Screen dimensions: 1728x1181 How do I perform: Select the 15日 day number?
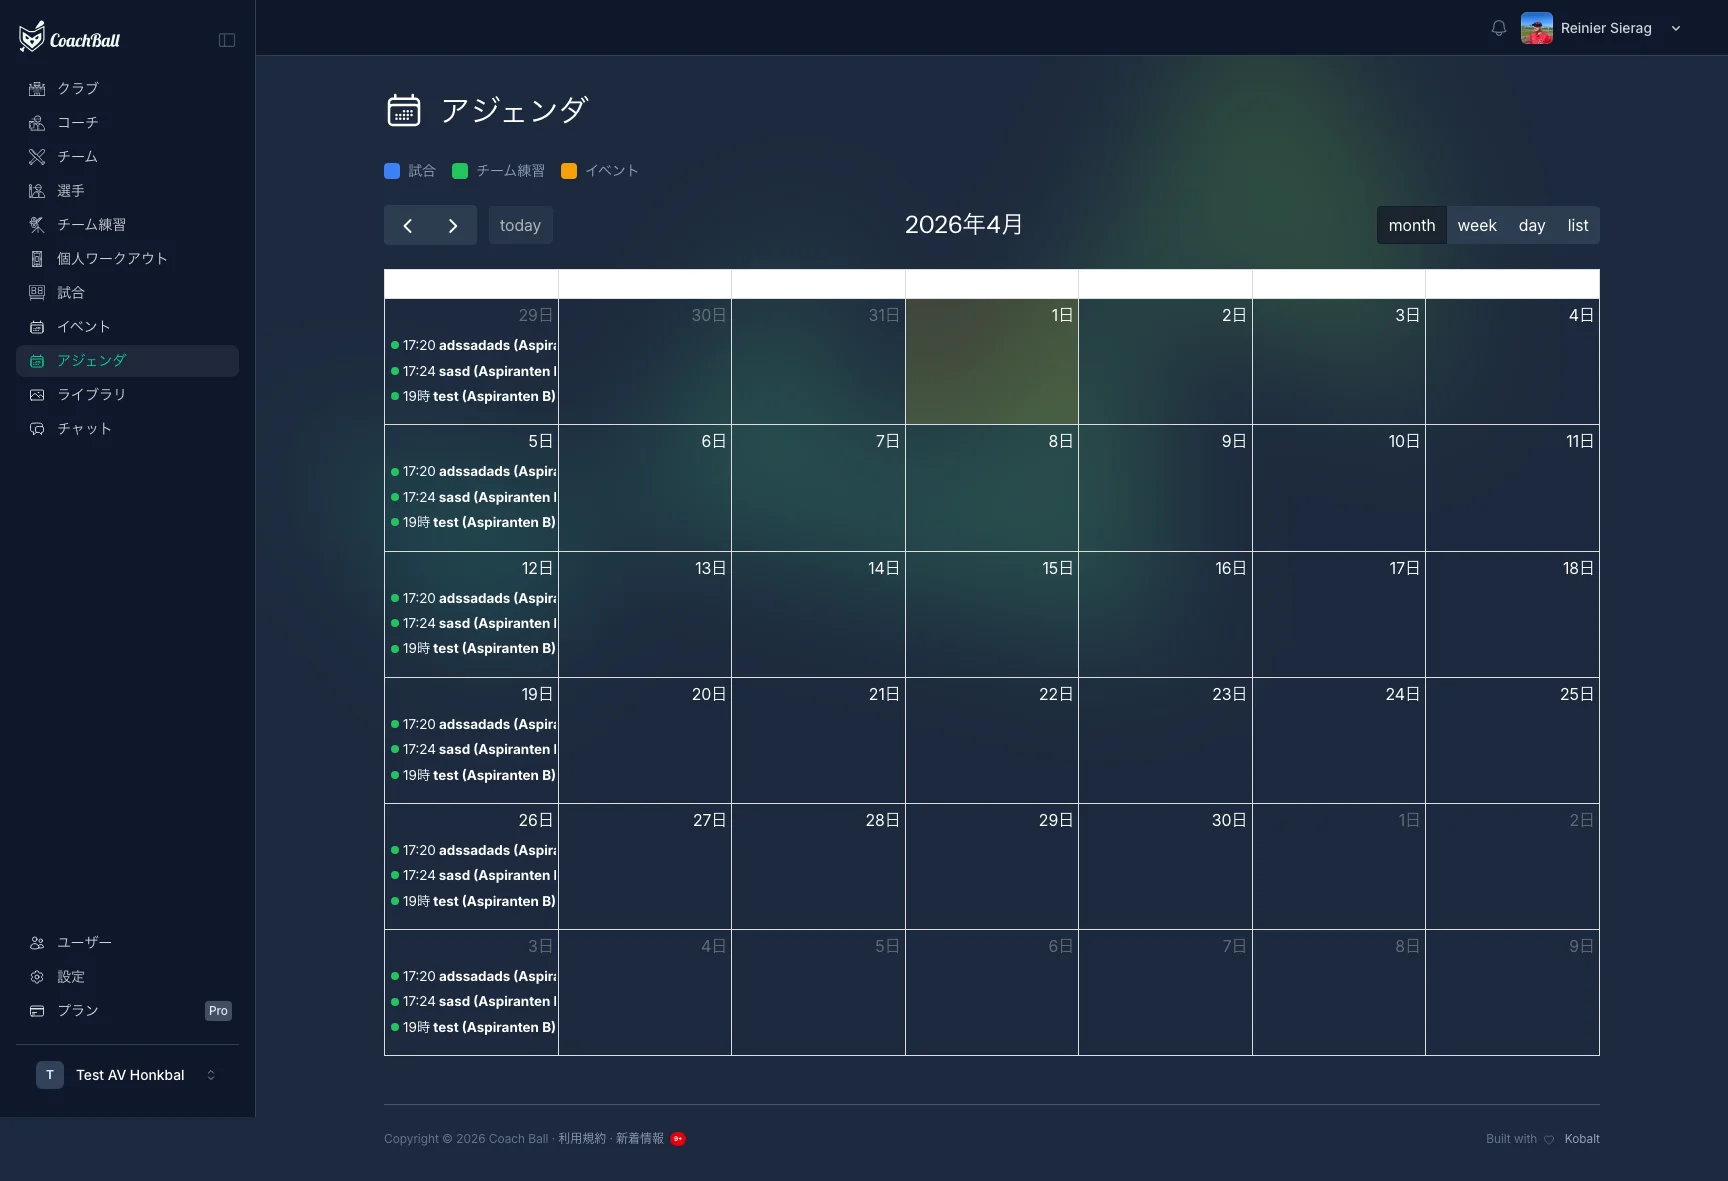pos(1057,569)
